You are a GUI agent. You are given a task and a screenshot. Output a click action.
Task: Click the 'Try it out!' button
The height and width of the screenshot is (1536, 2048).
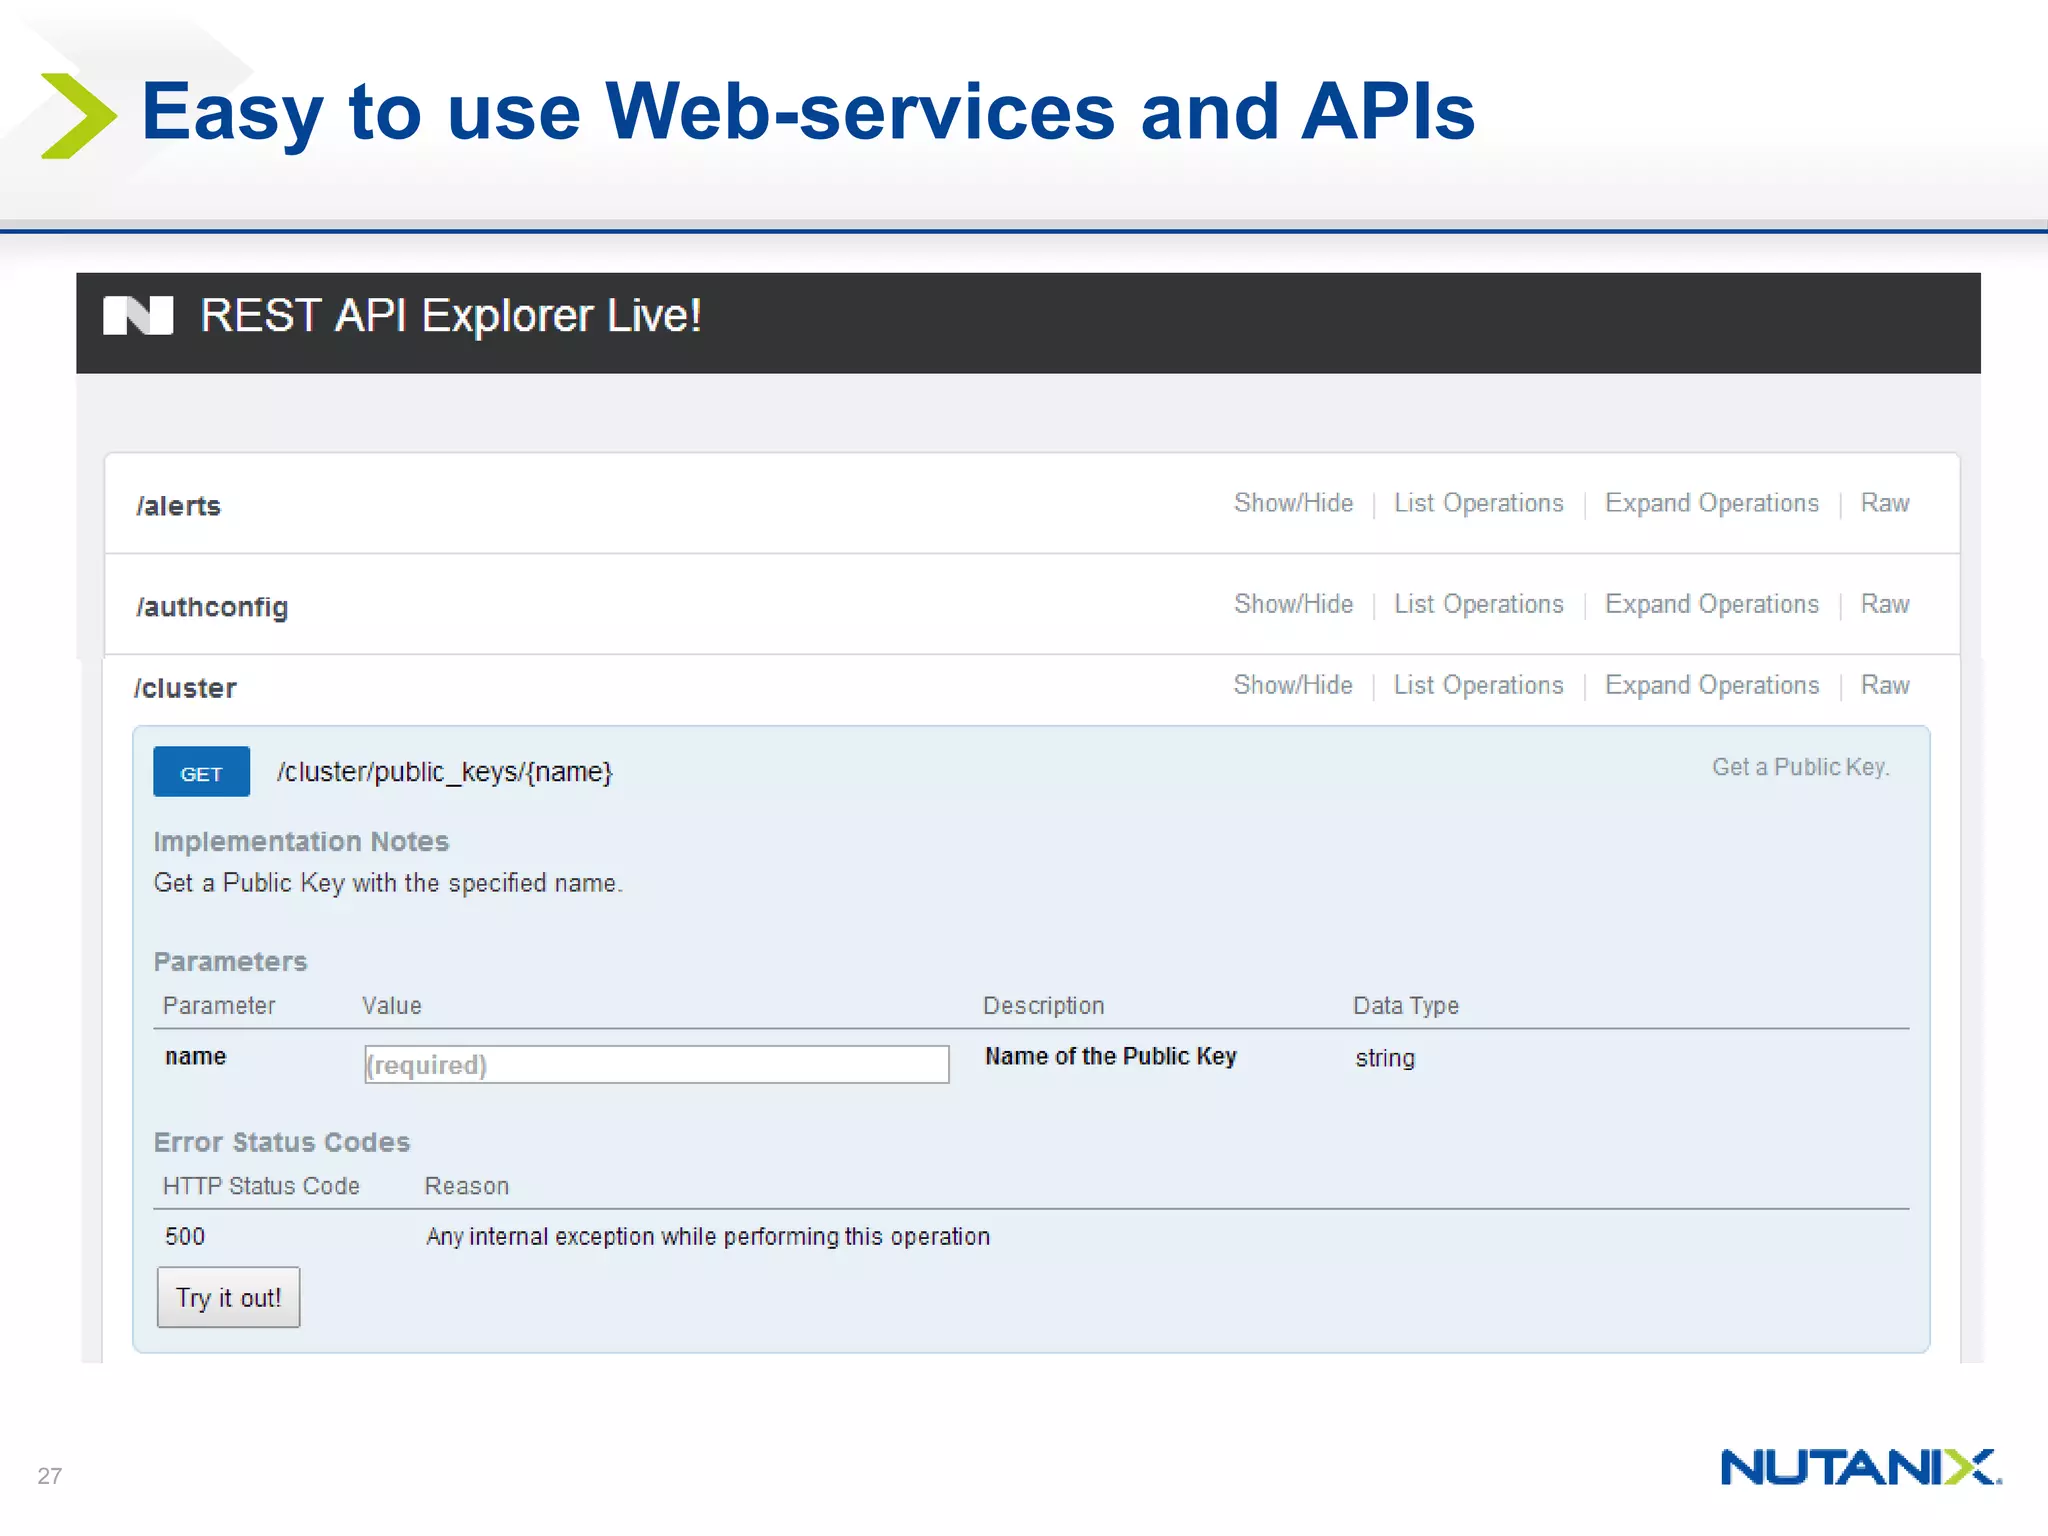[x=229, y=1298]
